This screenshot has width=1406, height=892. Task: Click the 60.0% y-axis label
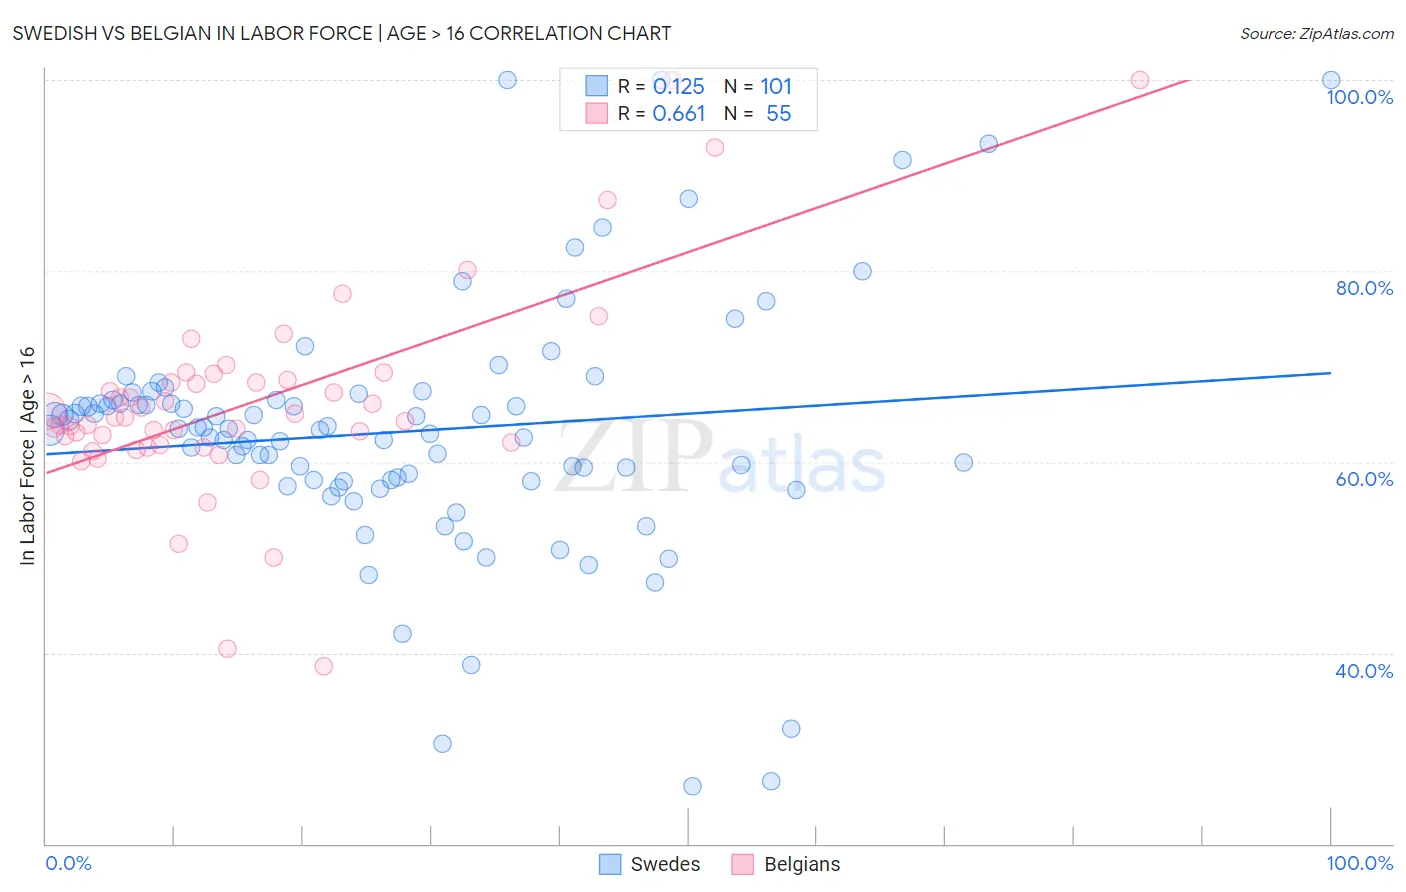[x=1364, y=479]
